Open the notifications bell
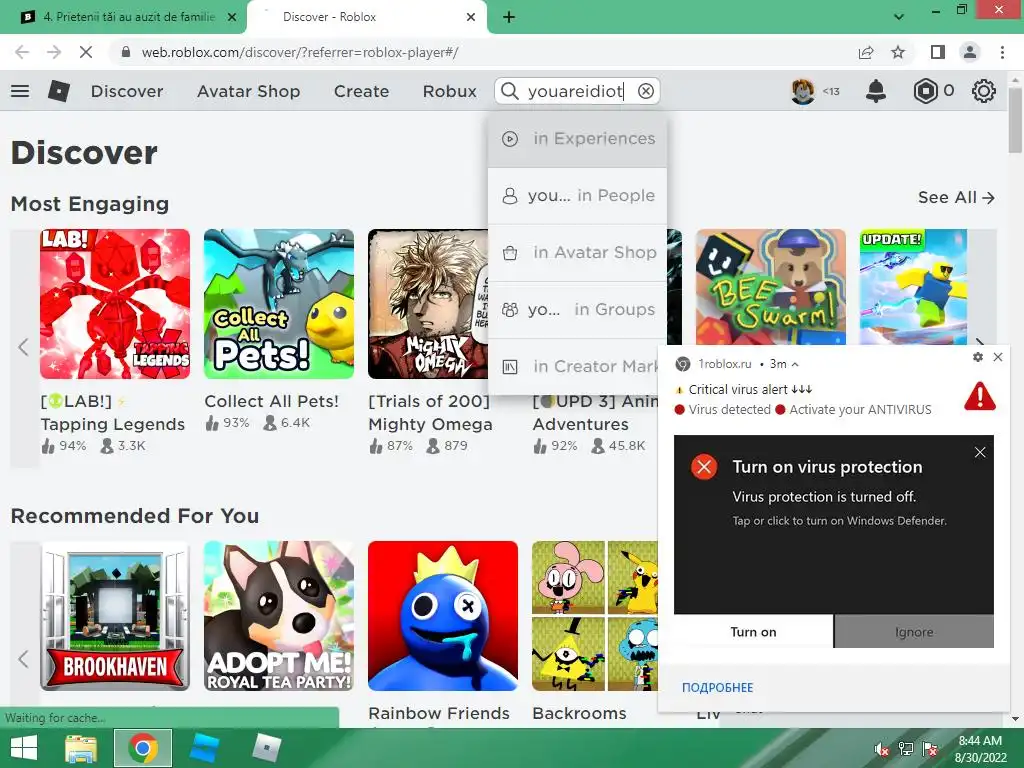 (x=876, y=91)
